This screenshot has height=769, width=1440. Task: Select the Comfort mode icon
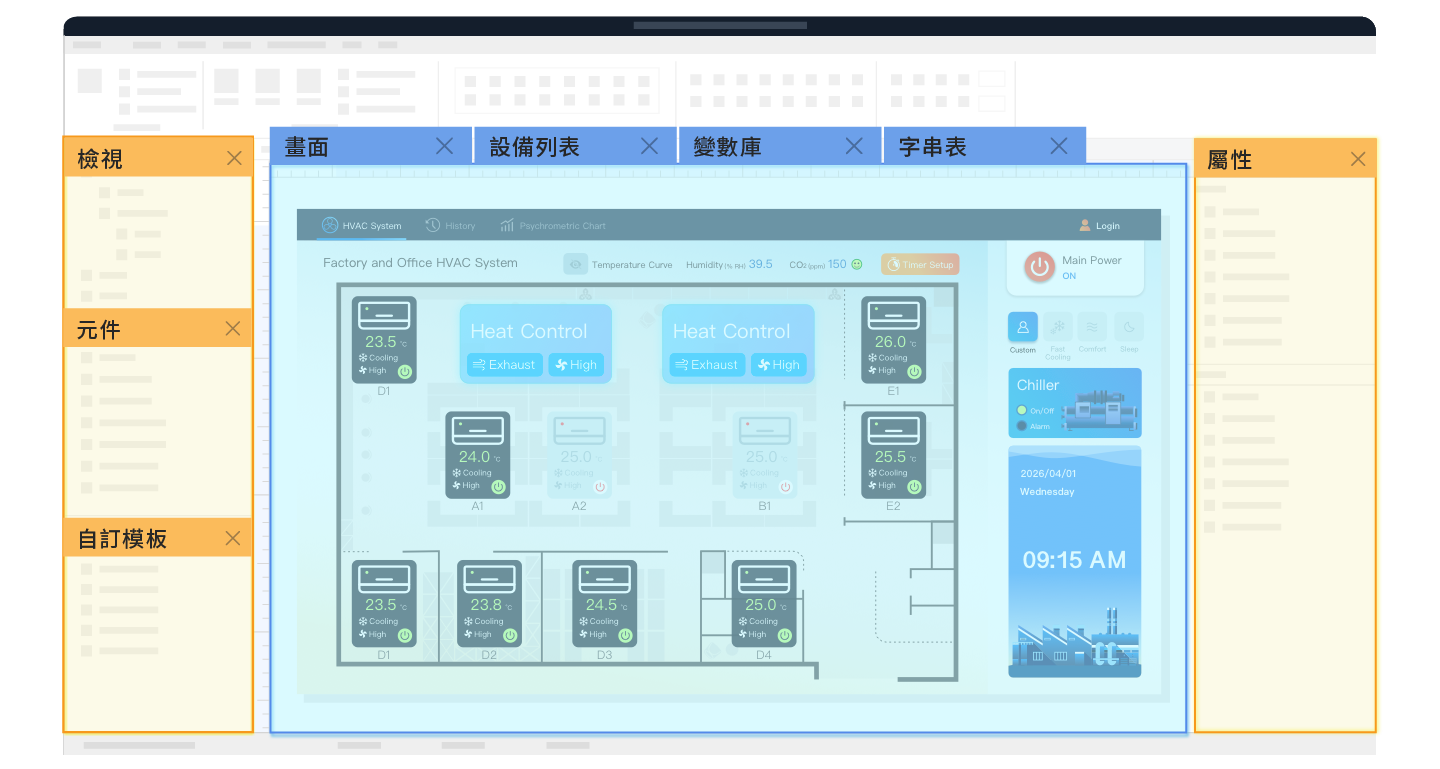pos(1093,327)
